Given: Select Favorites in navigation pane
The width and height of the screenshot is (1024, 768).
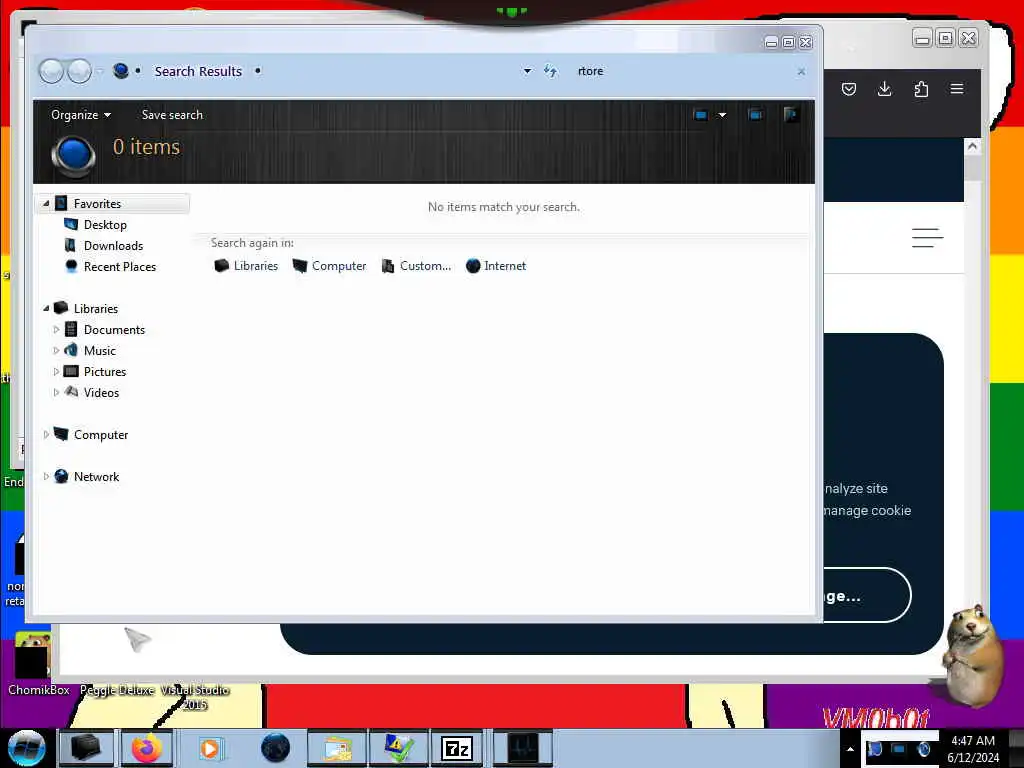Looking at the screenshot, I should tap(97, 204).
